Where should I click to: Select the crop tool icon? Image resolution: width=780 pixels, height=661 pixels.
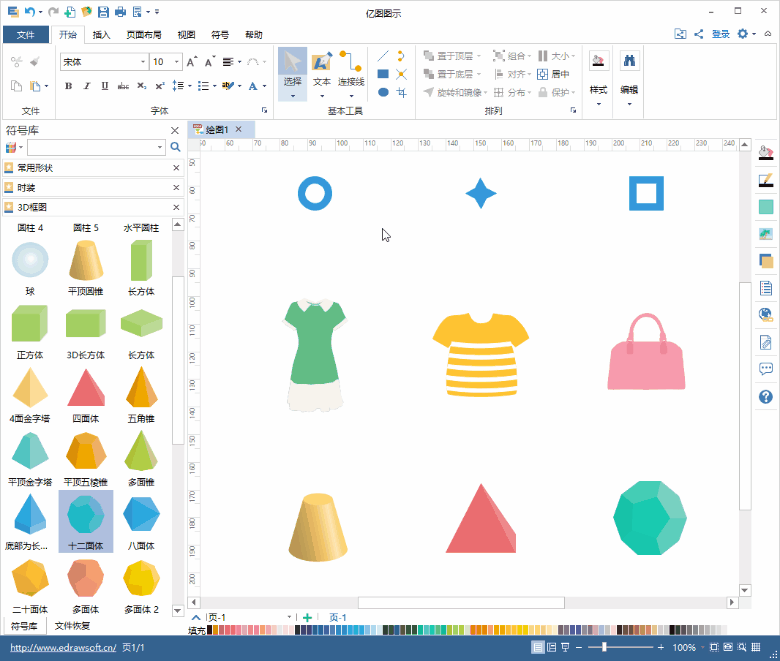pos(401,92)
